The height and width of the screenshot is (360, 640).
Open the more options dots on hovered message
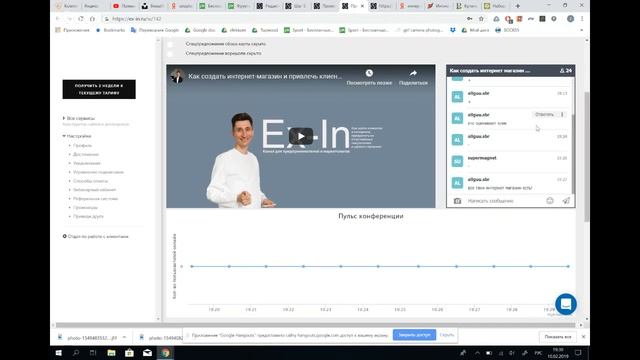point(562,114)
